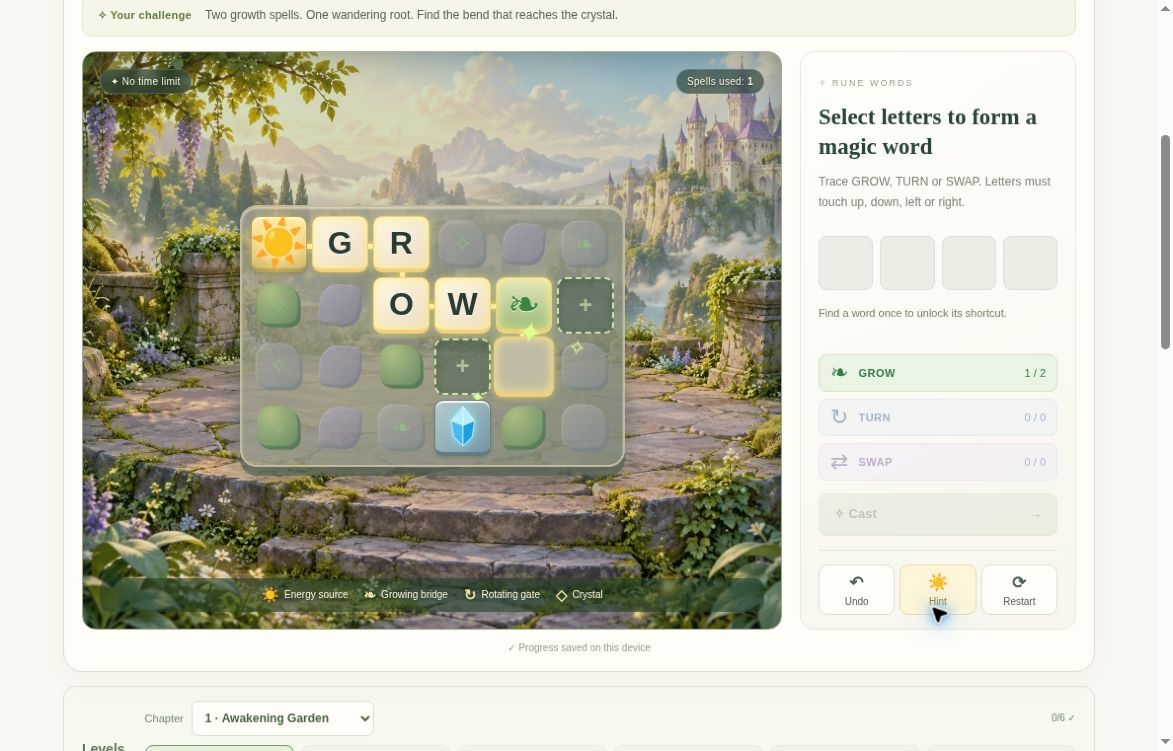This screenshot has width=1173, height=751.
Task: Click the 'Your challenge' label
Action: click(x=144, y=15)
